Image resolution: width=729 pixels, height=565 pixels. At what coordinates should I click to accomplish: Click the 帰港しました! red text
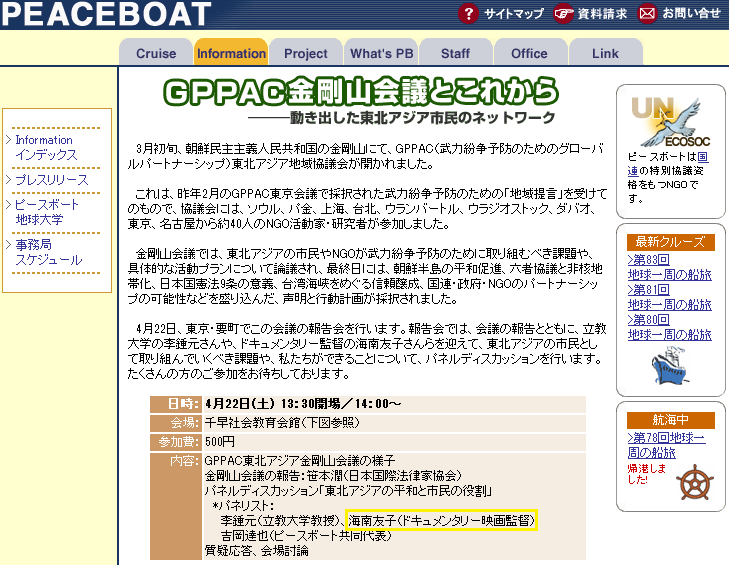pyautogui.click(x=647, y=473)
